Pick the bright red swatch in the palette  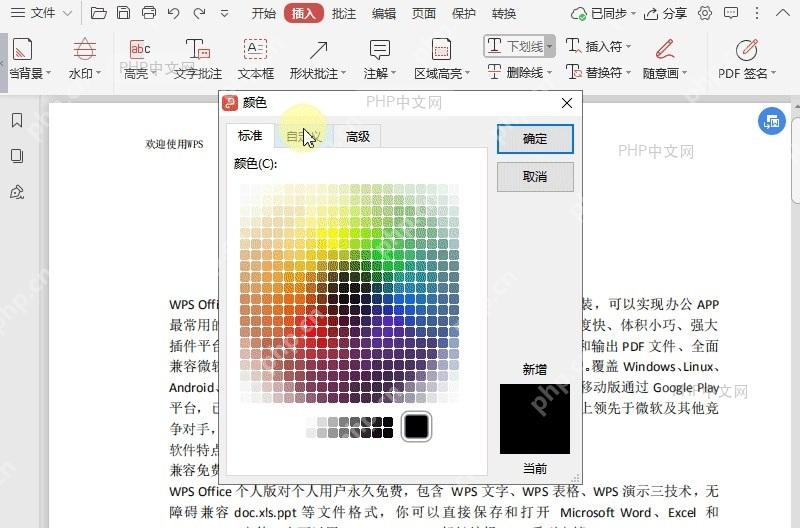coord(322,331)
